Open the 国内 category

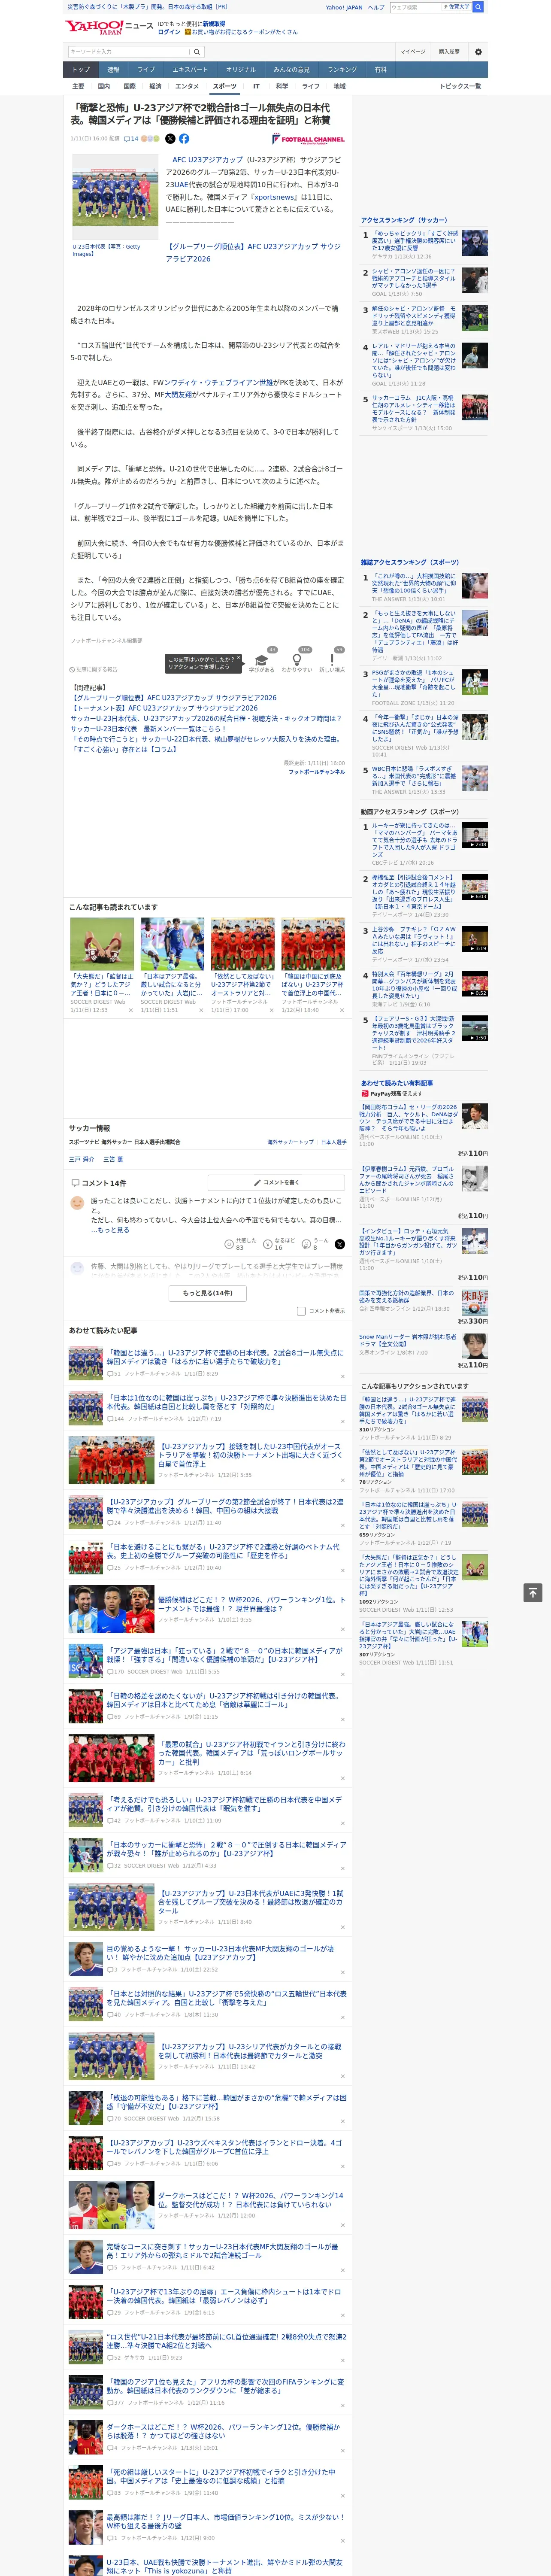[104, 86]
